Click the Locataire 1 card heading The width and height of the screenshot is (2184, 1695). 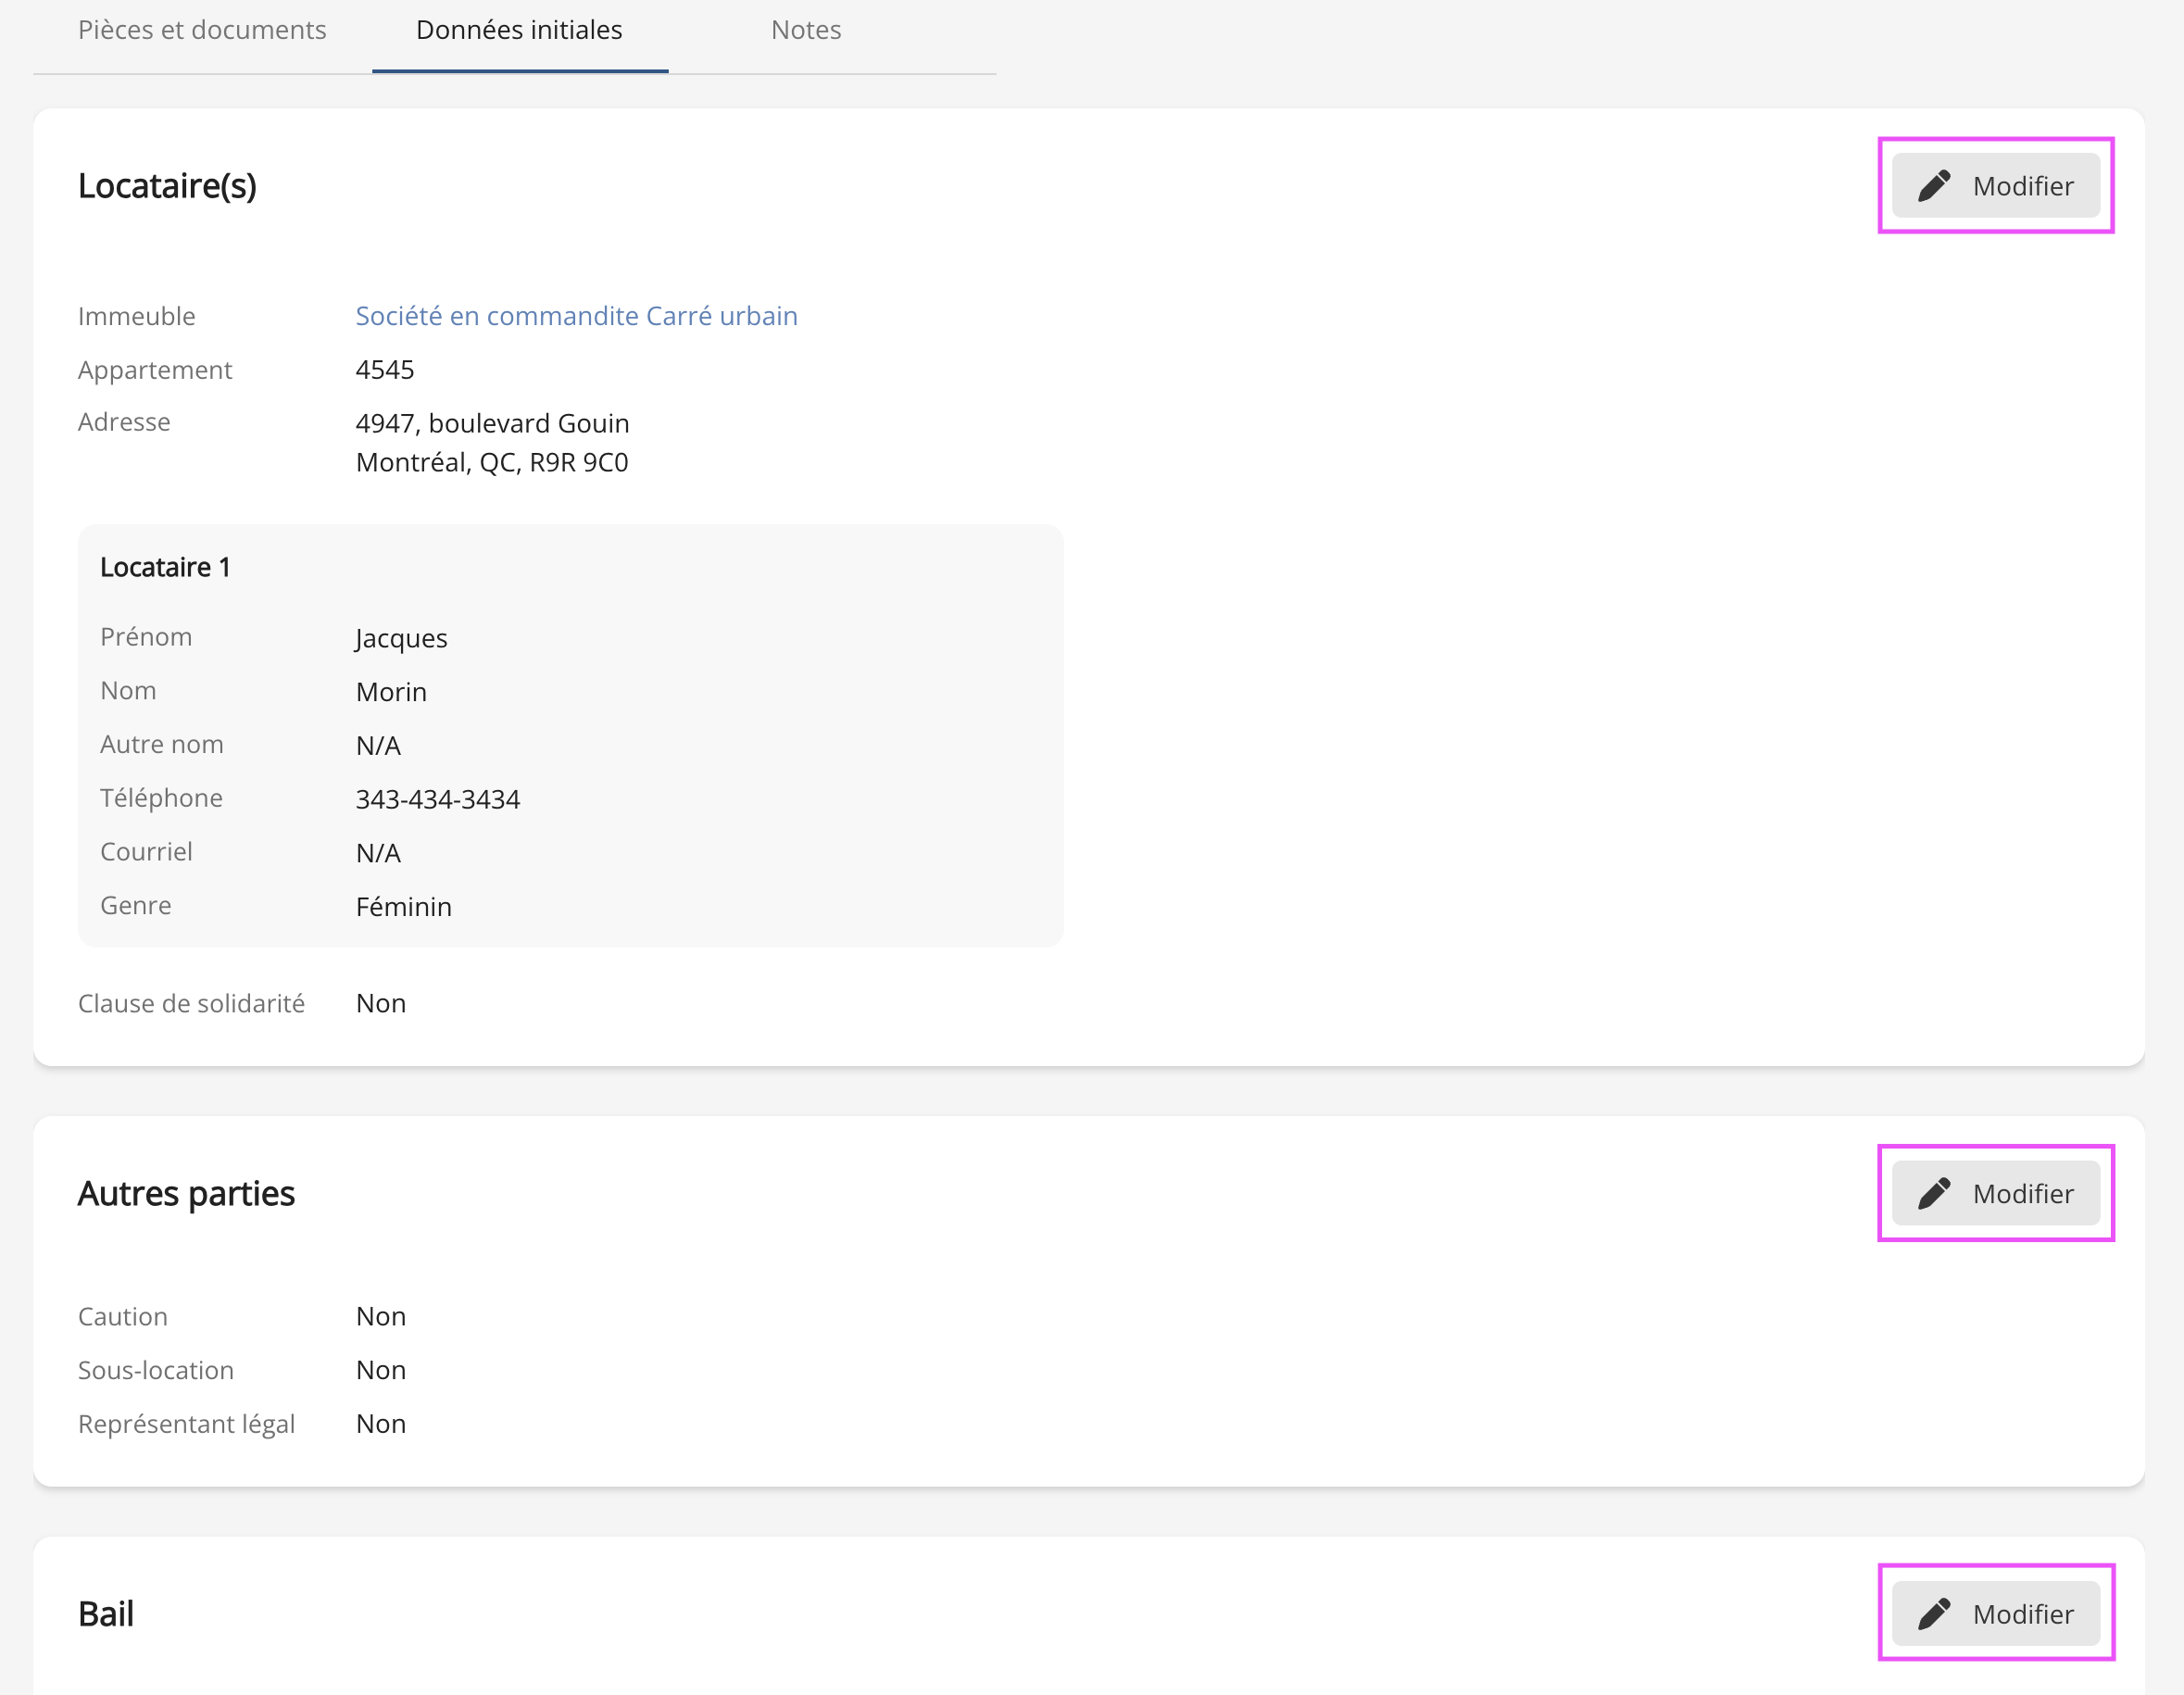(x=165, y=567)
